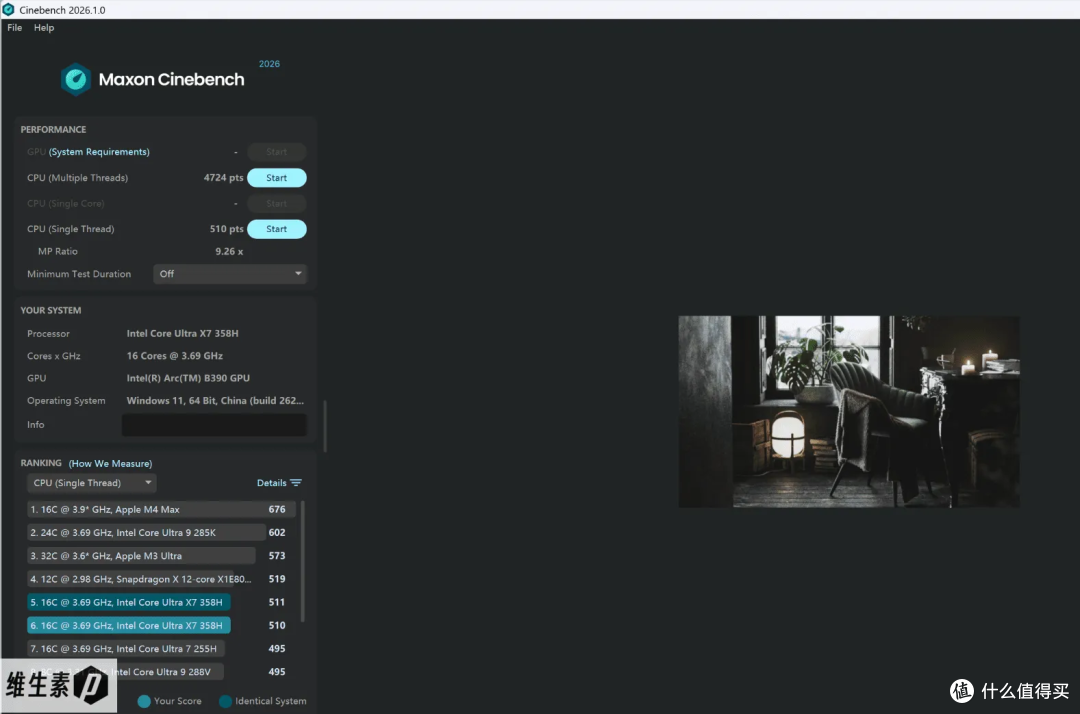Click the 16 Cores @ 3.69 GHz value

coord(174,356)
